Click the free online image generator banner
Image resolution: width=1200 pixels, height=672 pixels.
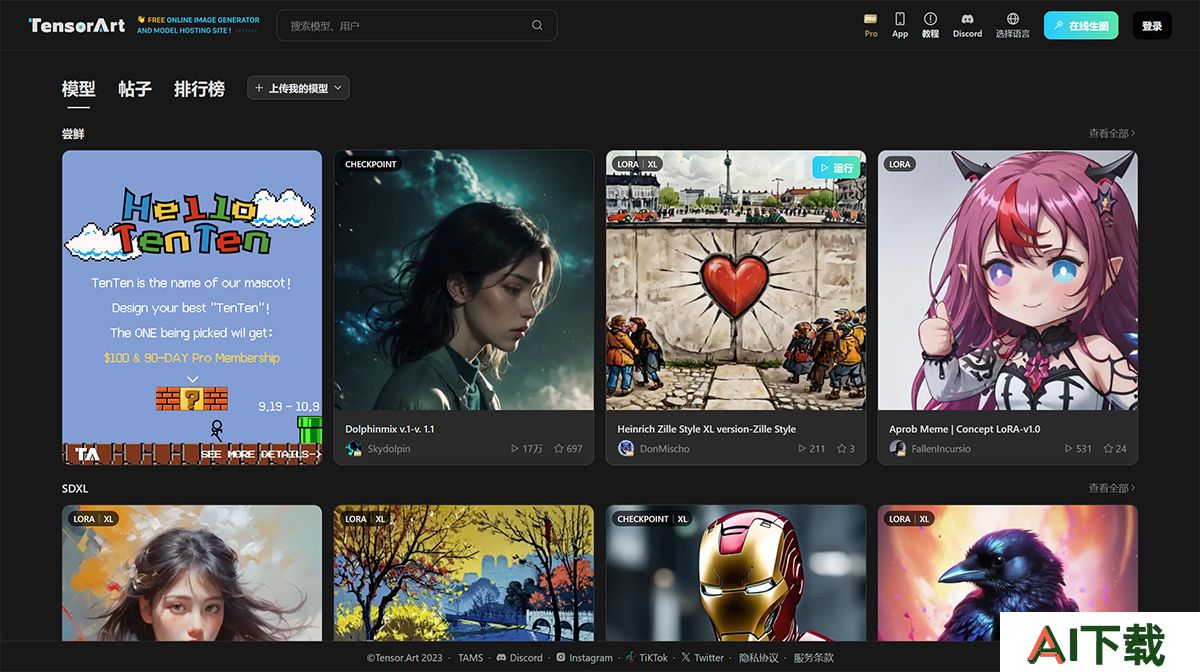198,25
